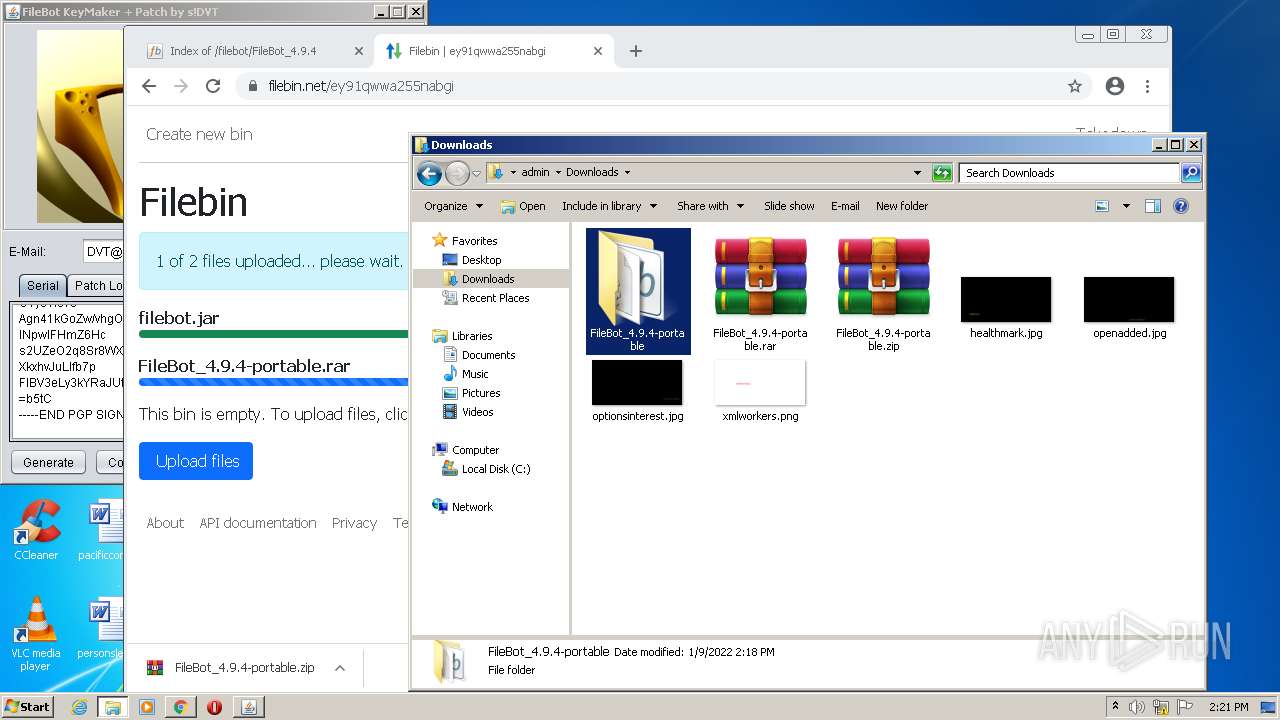This screenshot has width=1280, height=720.
Task: Open Explorer help question mark icon
Action: pyautogui.click(x=1181, y=206)
